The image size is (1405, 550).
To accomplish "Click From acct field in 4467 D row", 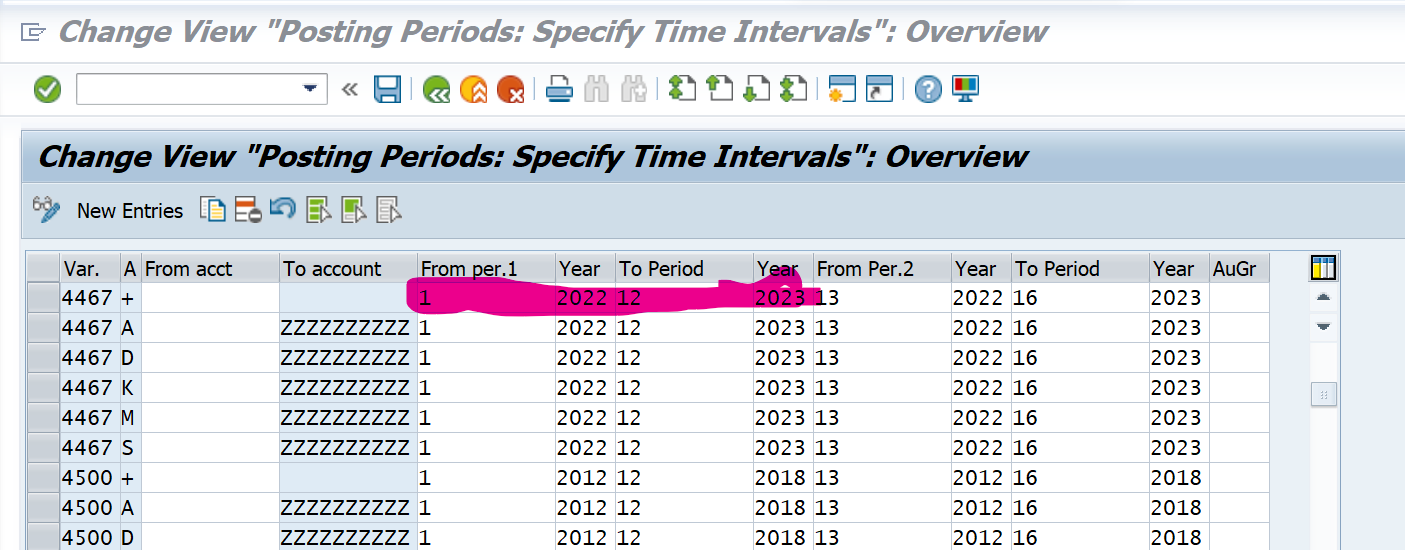I will [210, 358].
